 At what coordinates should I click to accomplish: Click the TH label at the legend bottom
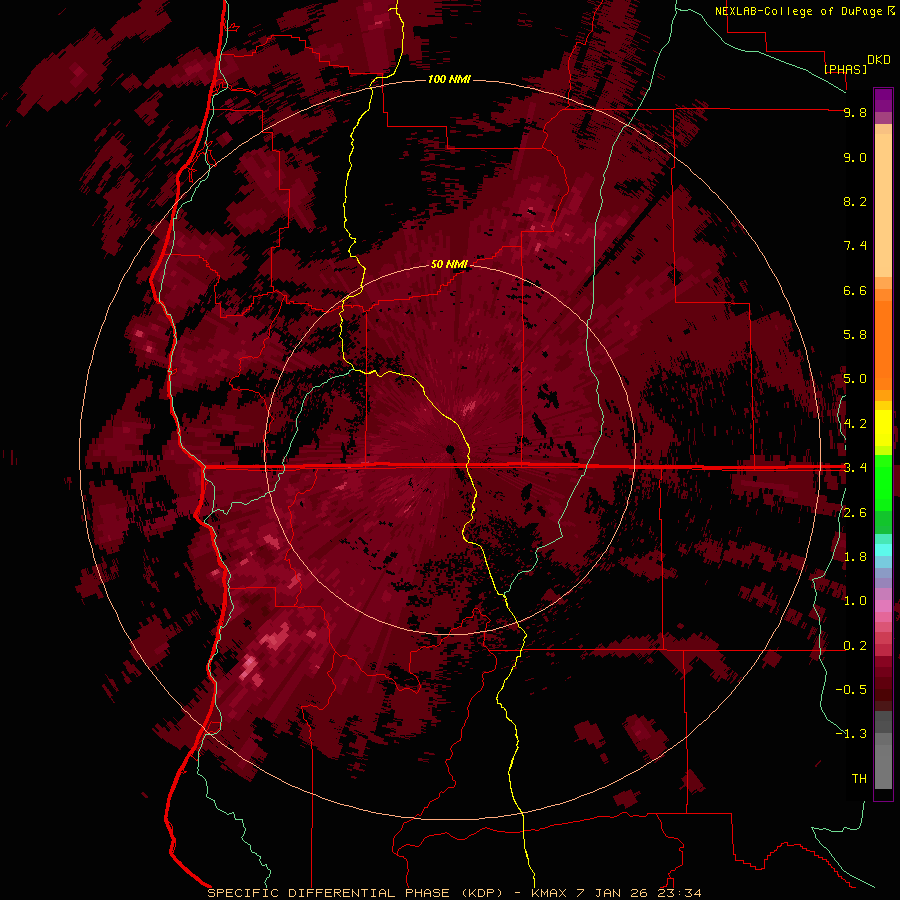[x=859, y=778]
